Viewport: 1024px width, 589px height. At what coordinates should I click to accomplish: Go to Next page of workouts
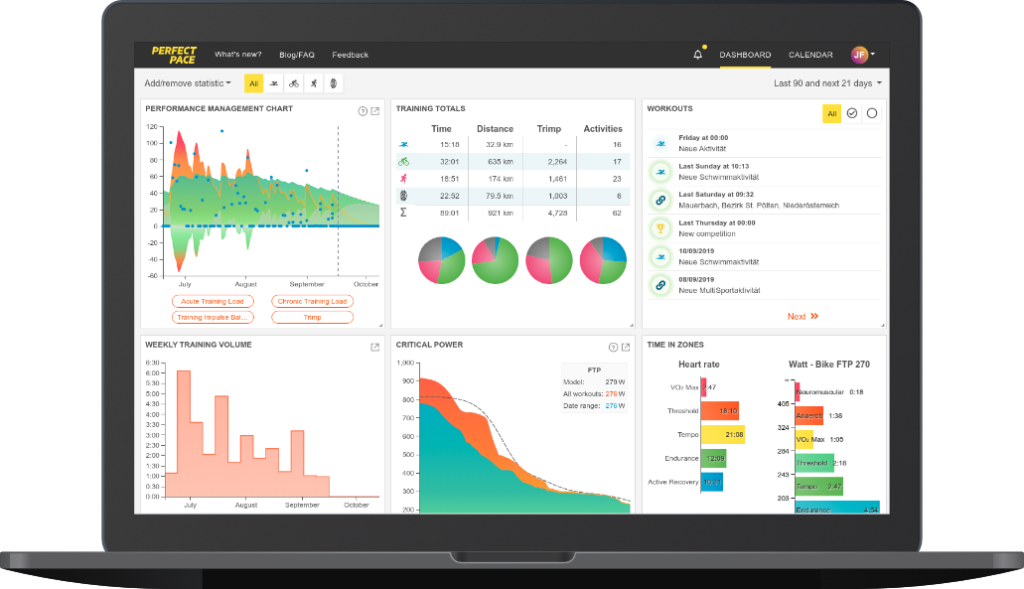[802, 316]
